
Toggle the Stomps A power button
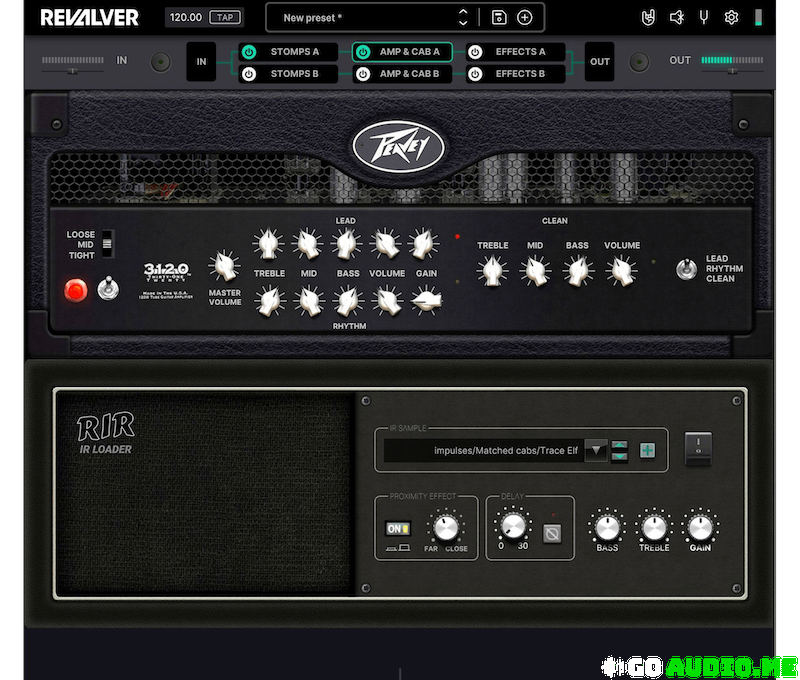249,52
